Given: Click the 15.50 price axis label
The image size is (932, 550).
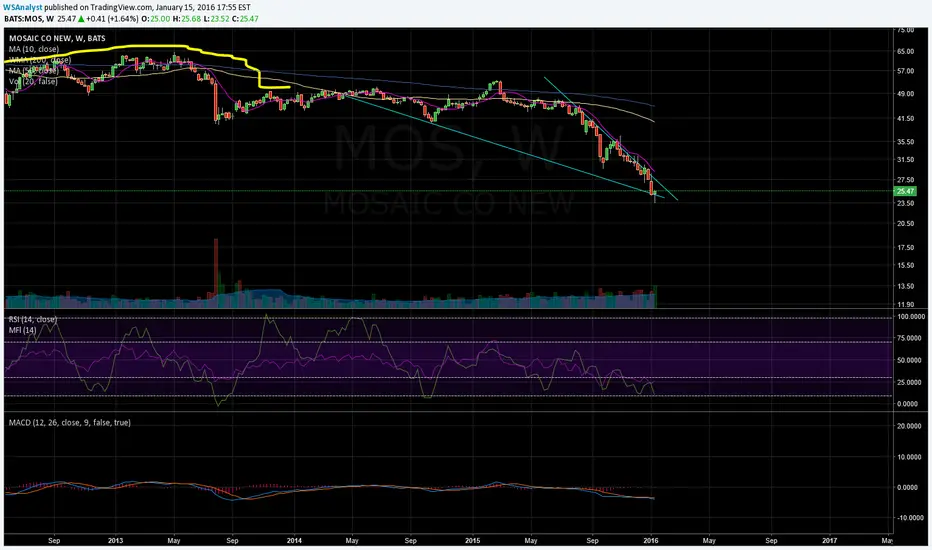Looking at the screenshot, I should 905,265.
